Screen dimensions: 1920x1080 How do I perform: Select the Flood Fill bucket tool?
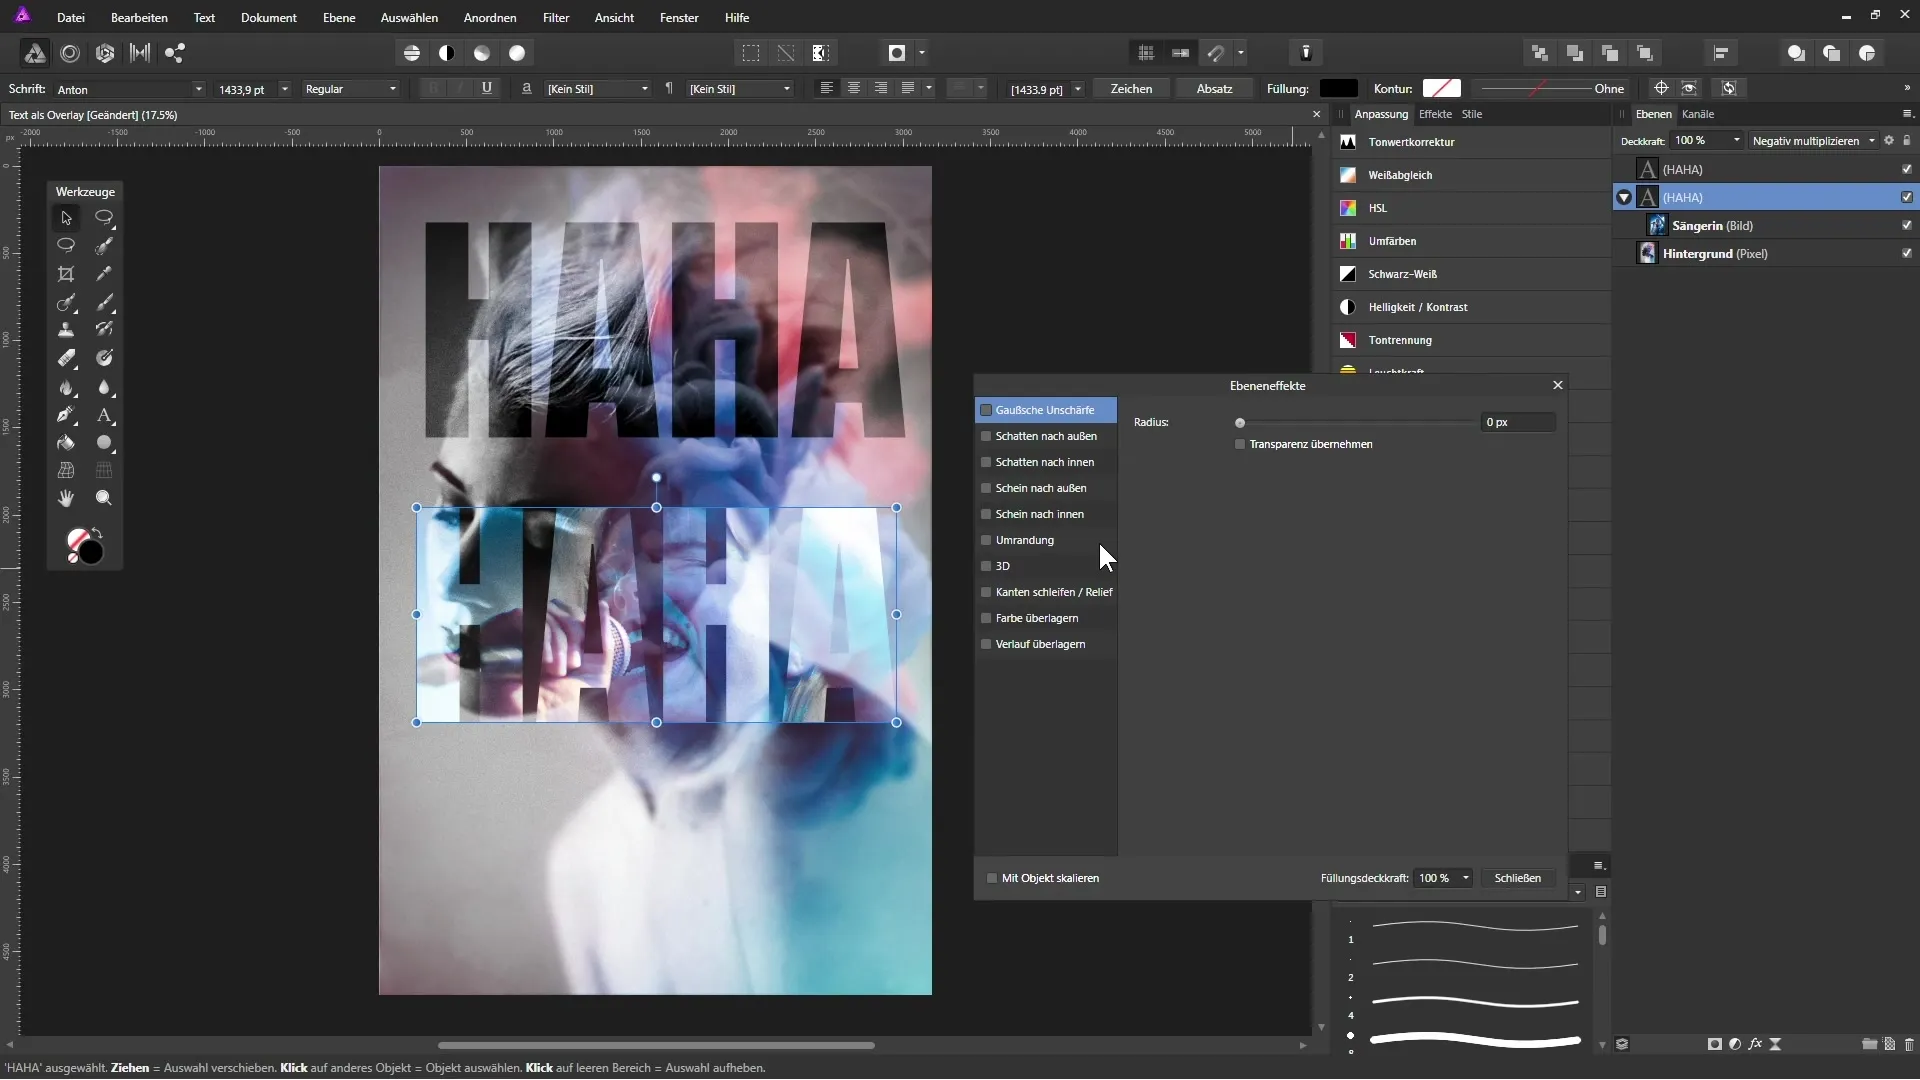coord(66,443)
